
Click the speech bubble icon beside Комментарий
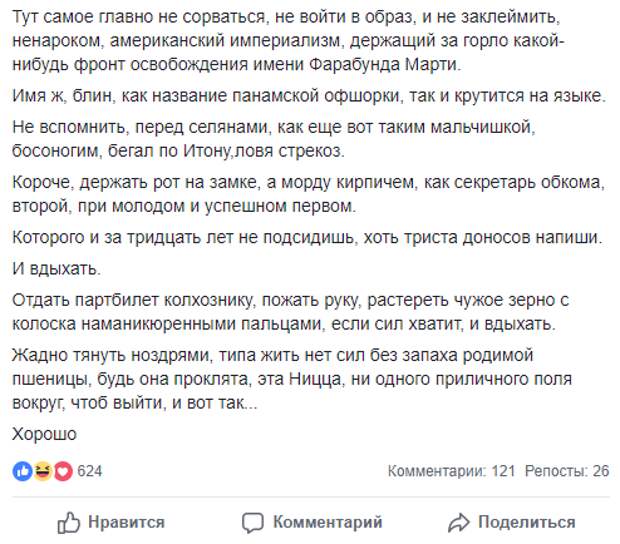point(253,523)
